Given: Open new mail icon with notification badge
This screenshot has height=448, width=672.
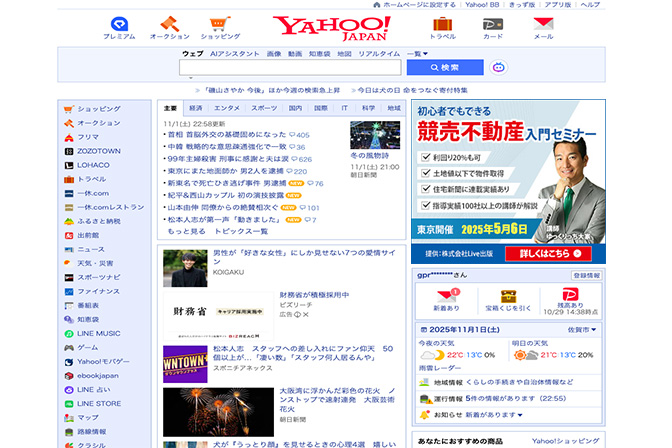Looking at the screenshot, I should pos(446,296).
